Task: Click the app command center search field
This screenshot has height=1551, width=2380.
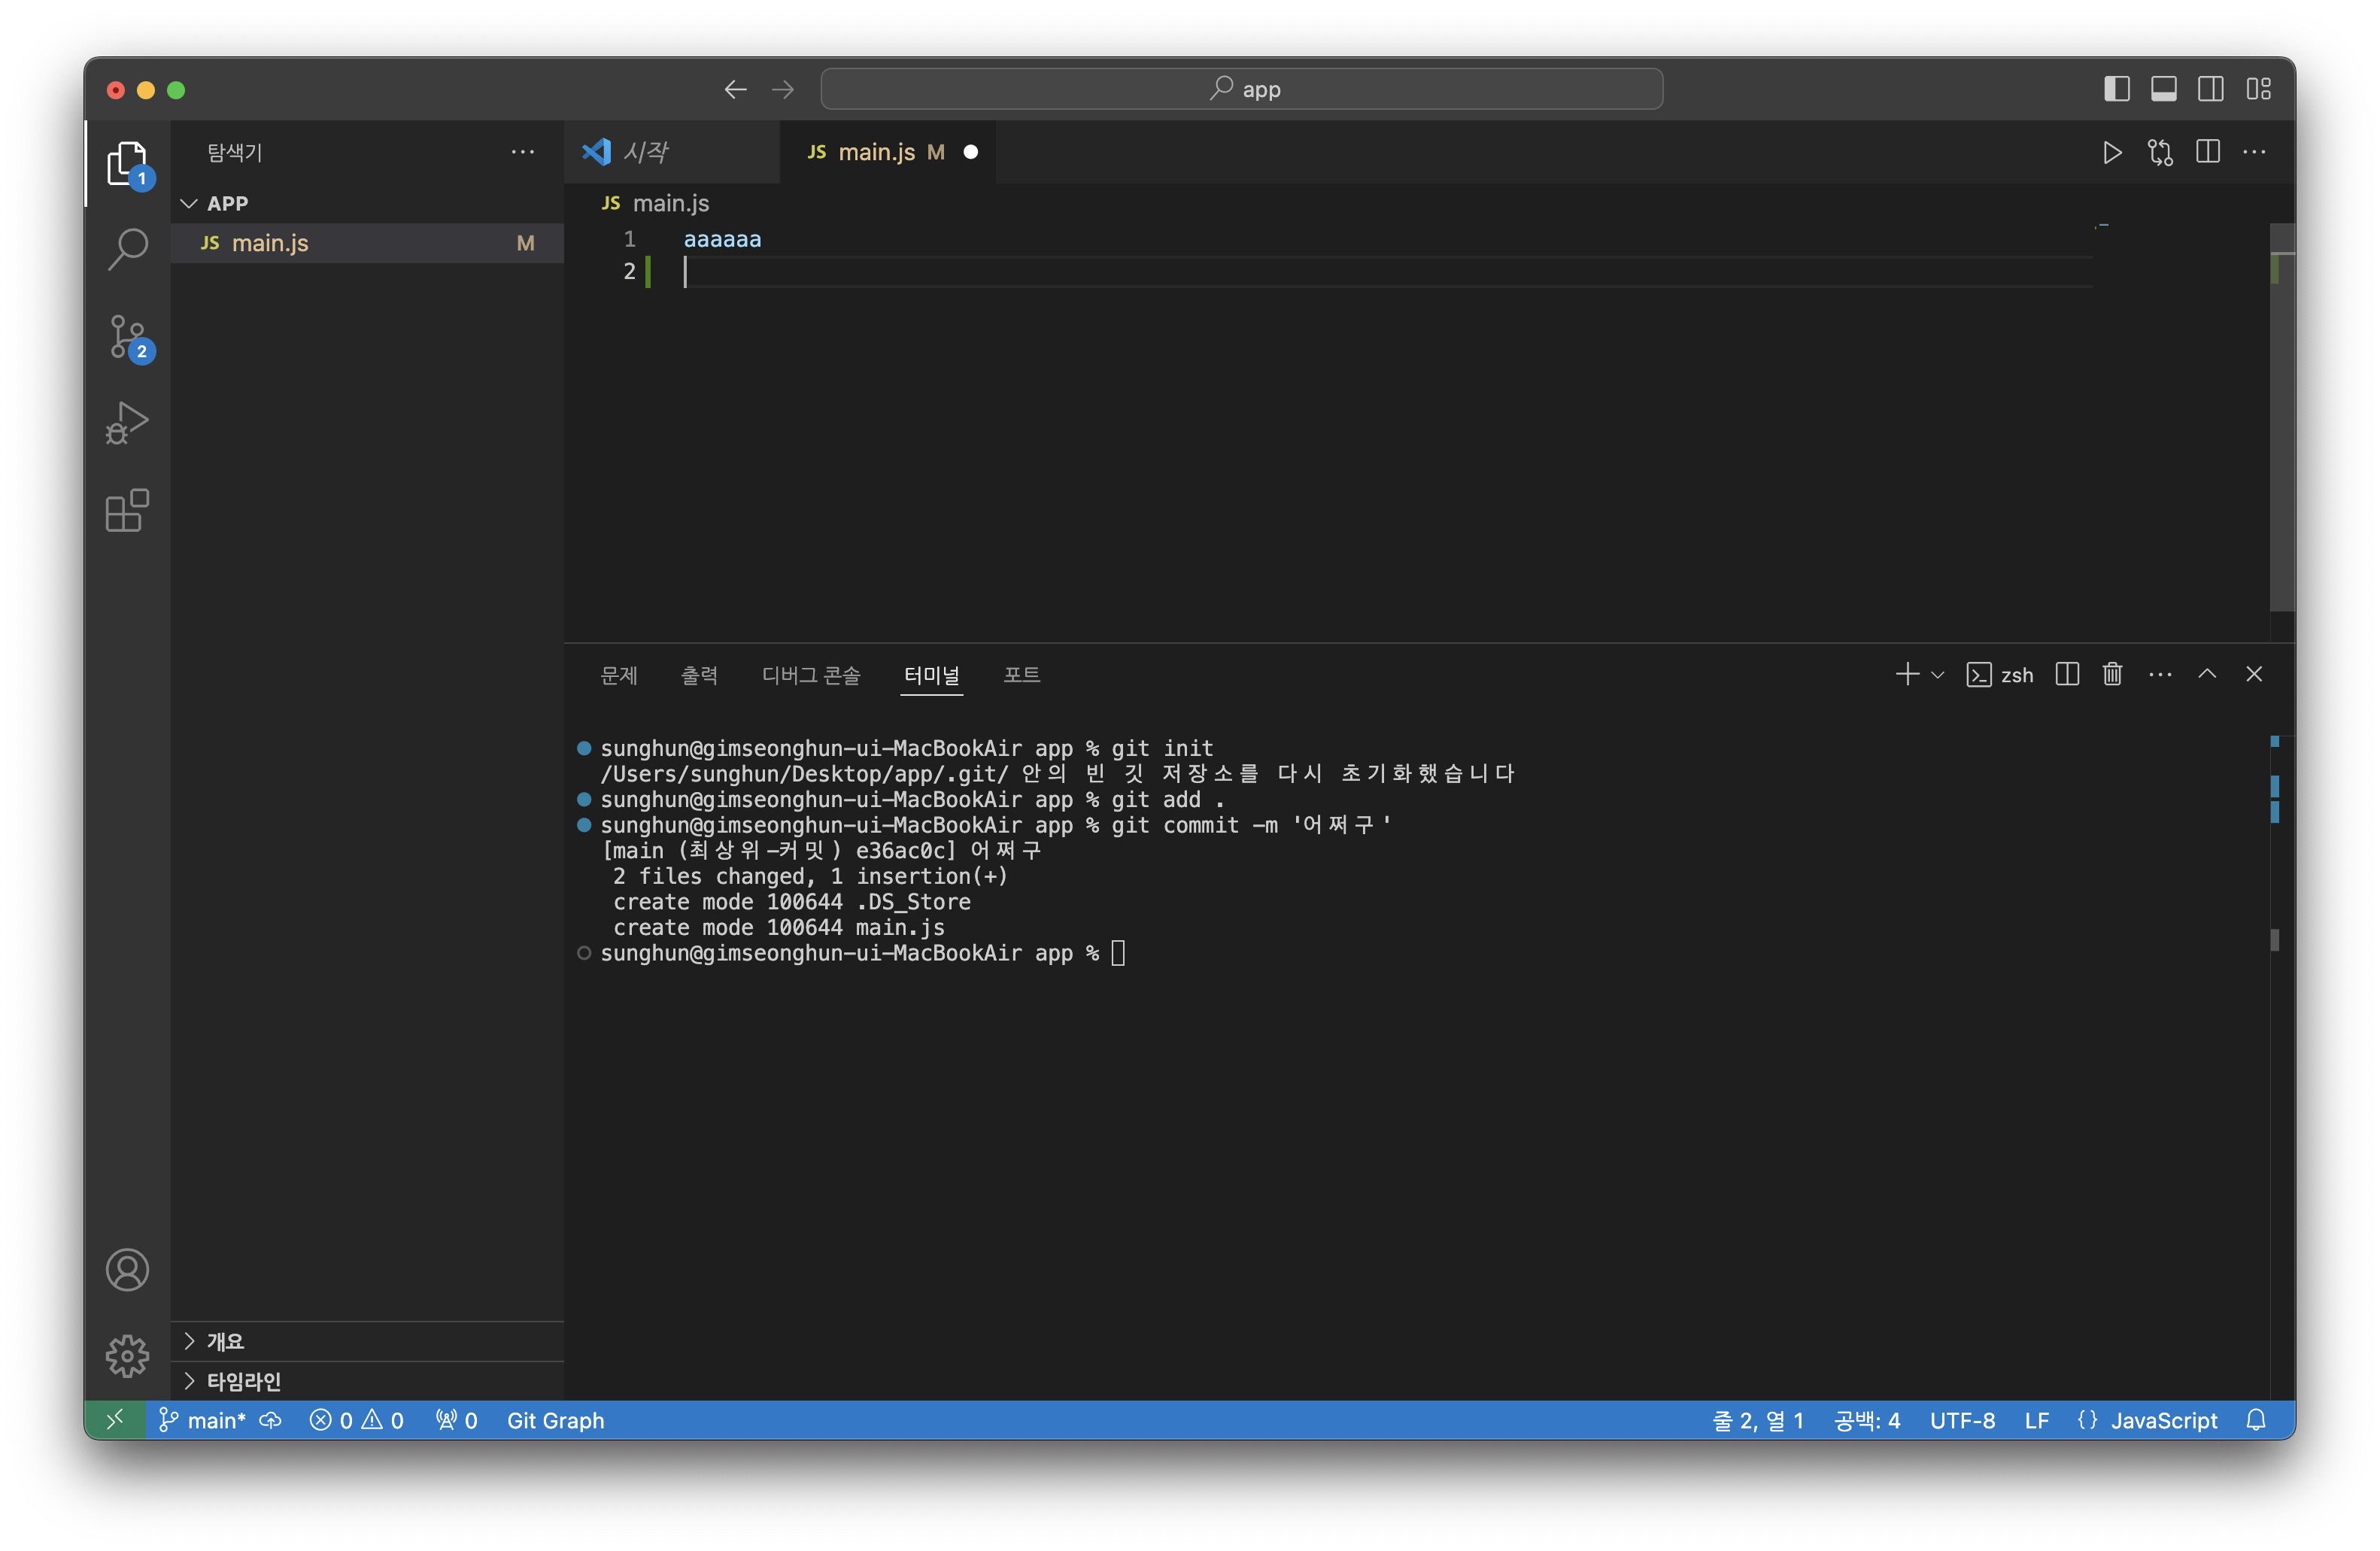Action: point(1241,89)
